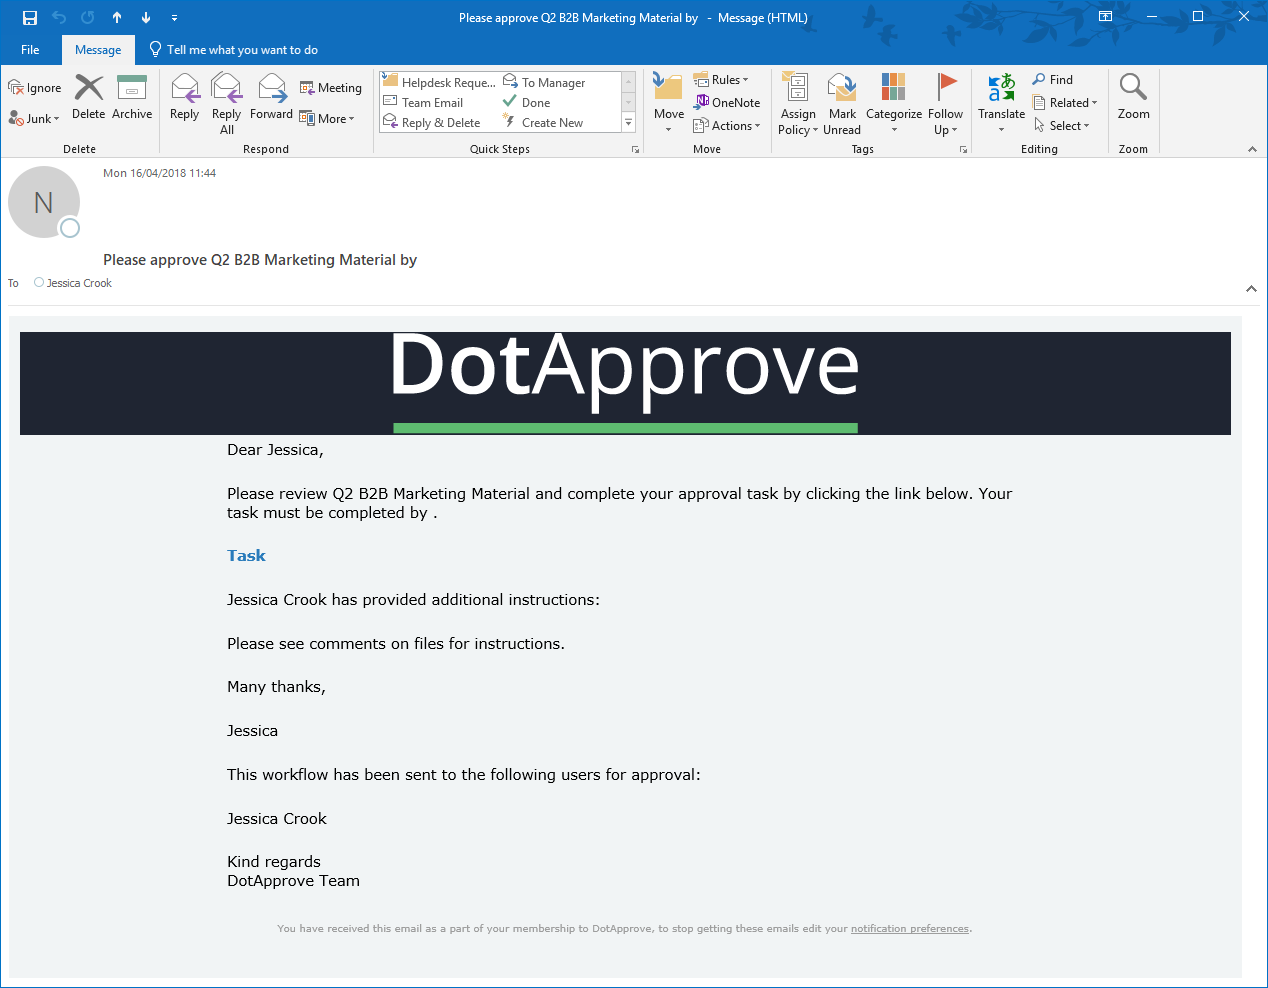
Task: Open the Actions dropdown
Action: pyautogui.click(x=727, y=125)
